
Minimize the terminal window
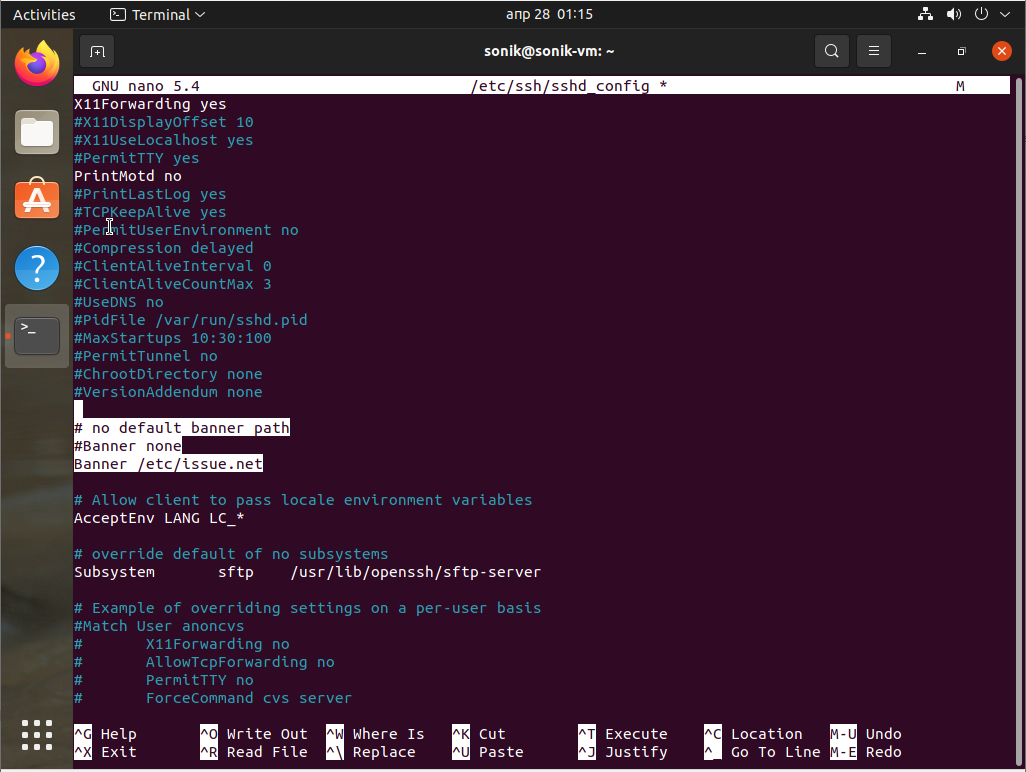(x=922, y=51)
